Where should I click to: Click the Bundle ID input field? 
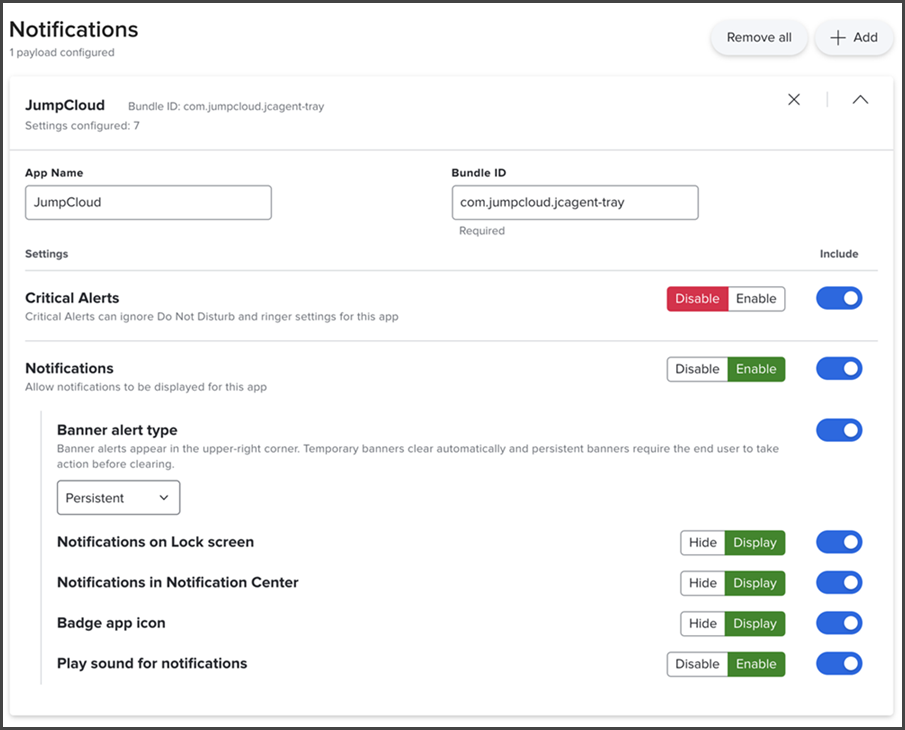[x=574, y=202]
